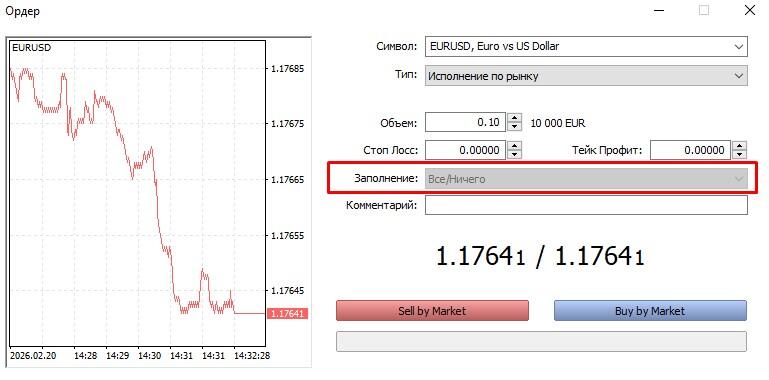This screenshot has height=380, width=769.
Task: Decrease volume with Объем down arrow
Action: (514, 127)
